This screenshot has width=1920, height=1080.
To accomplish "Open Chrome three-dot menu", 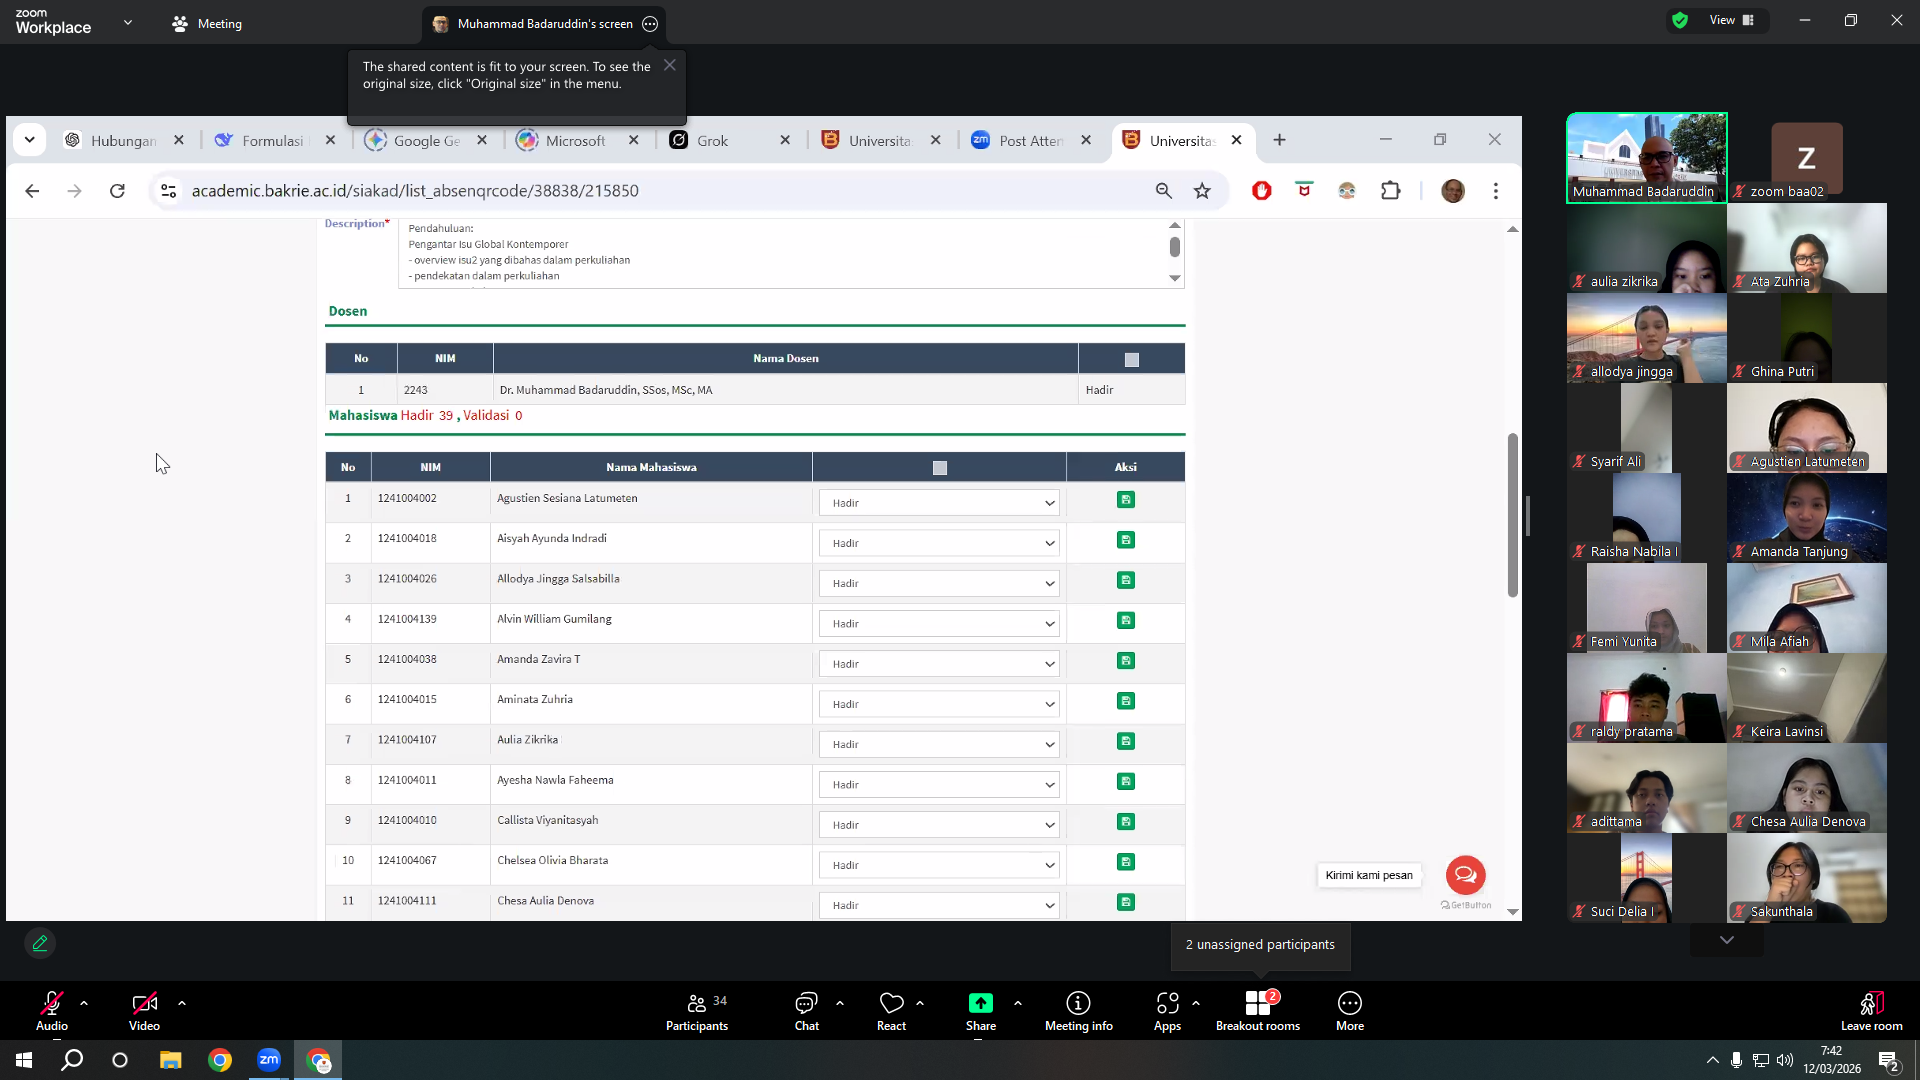I will [1496, 191].
